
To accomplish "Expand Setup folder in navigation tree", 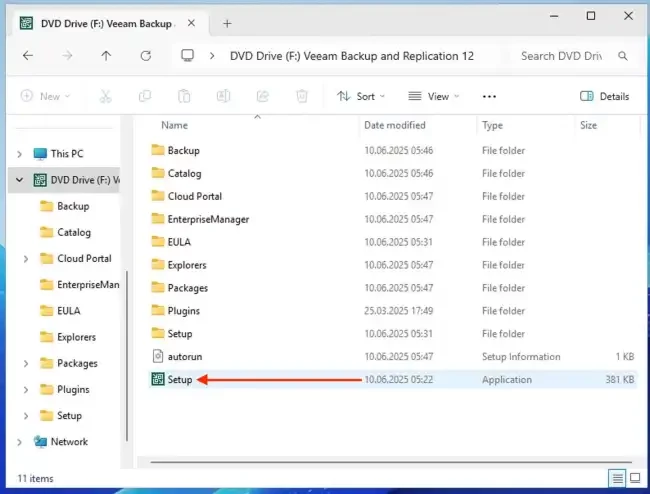I will point(26,416).
